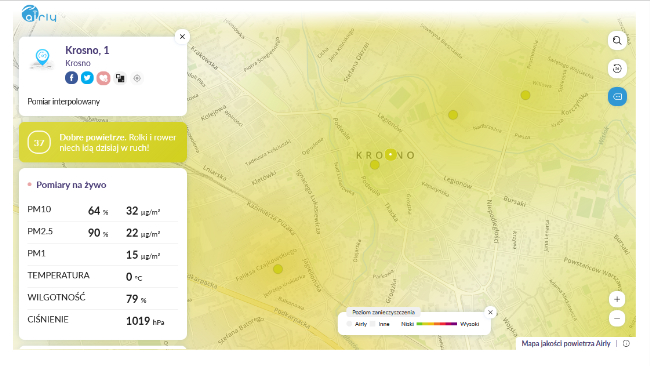Toggle the blue sensor layer button
The width and height of the screenshot is (650, 366).
(x=617, y=97)
